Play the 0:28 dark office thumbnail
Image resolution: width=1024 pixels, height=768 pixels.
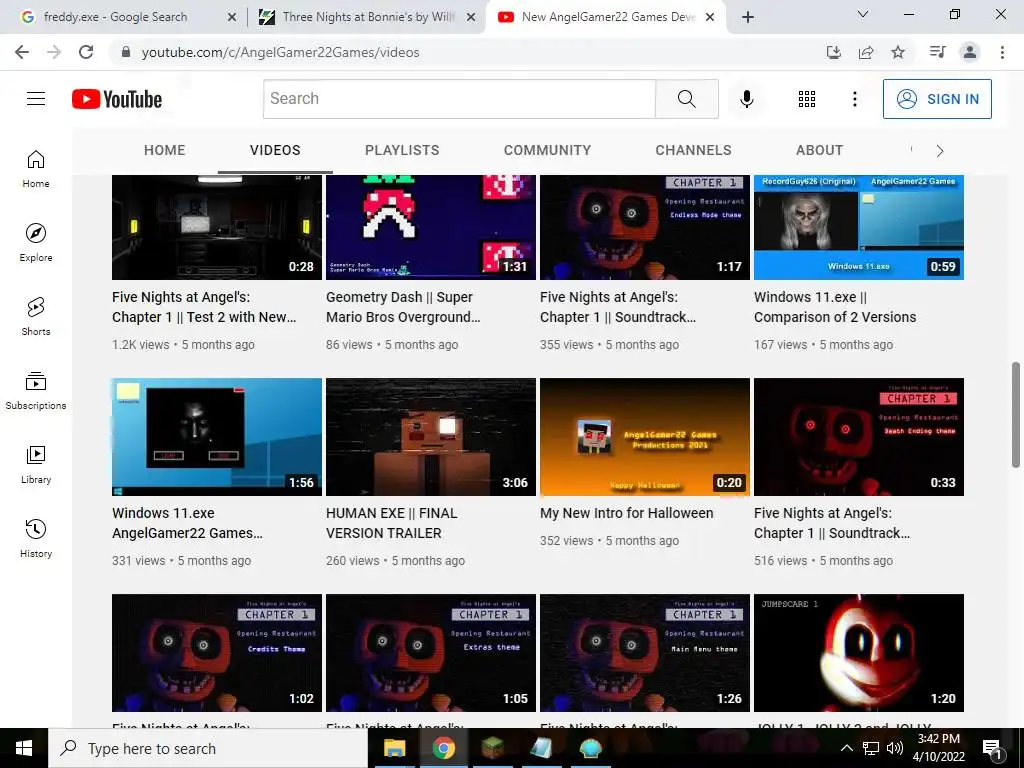point(217,227)
